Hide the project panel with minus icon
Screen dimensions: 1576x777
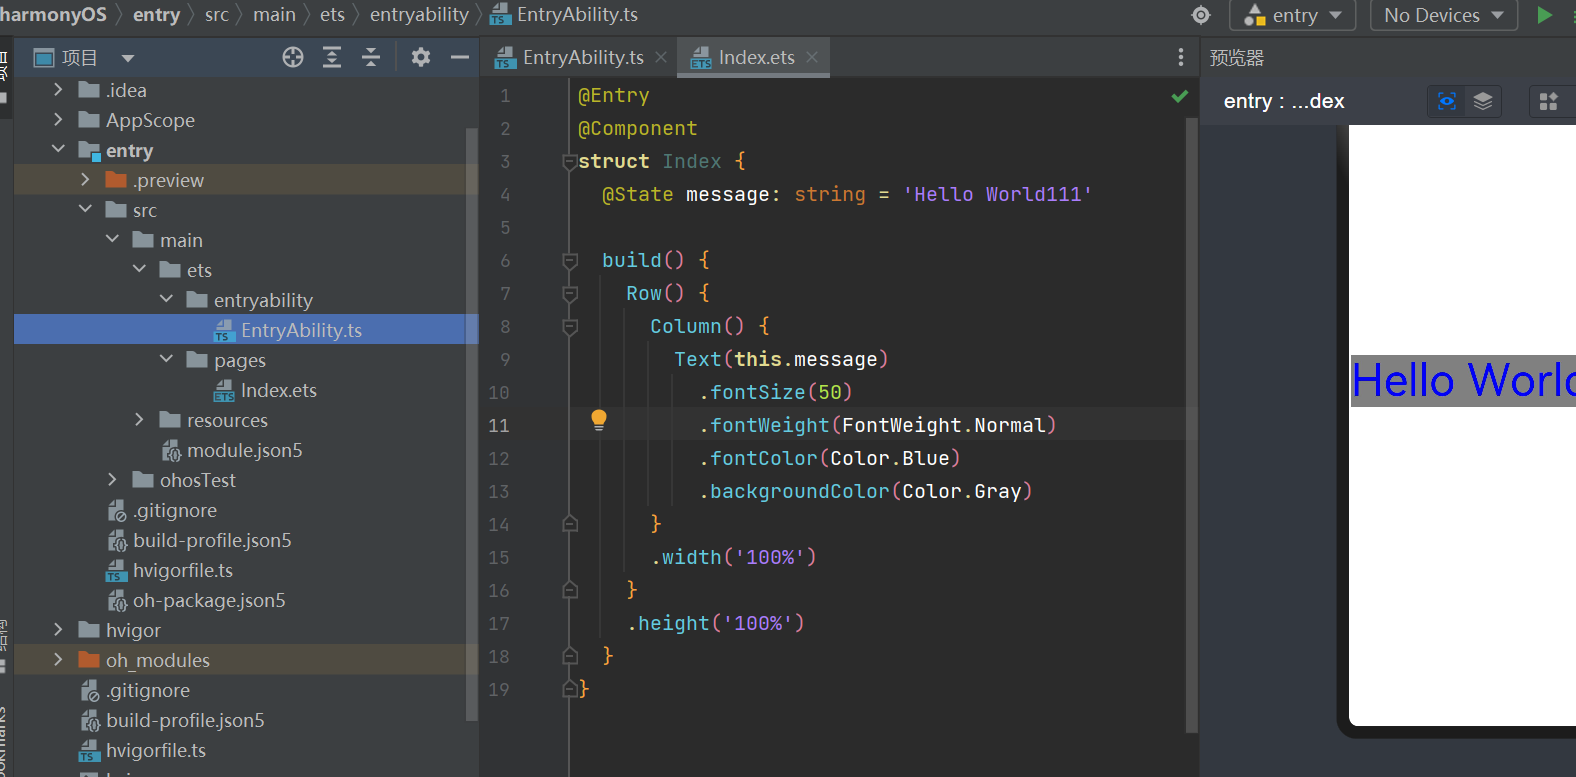coord(460,57)
